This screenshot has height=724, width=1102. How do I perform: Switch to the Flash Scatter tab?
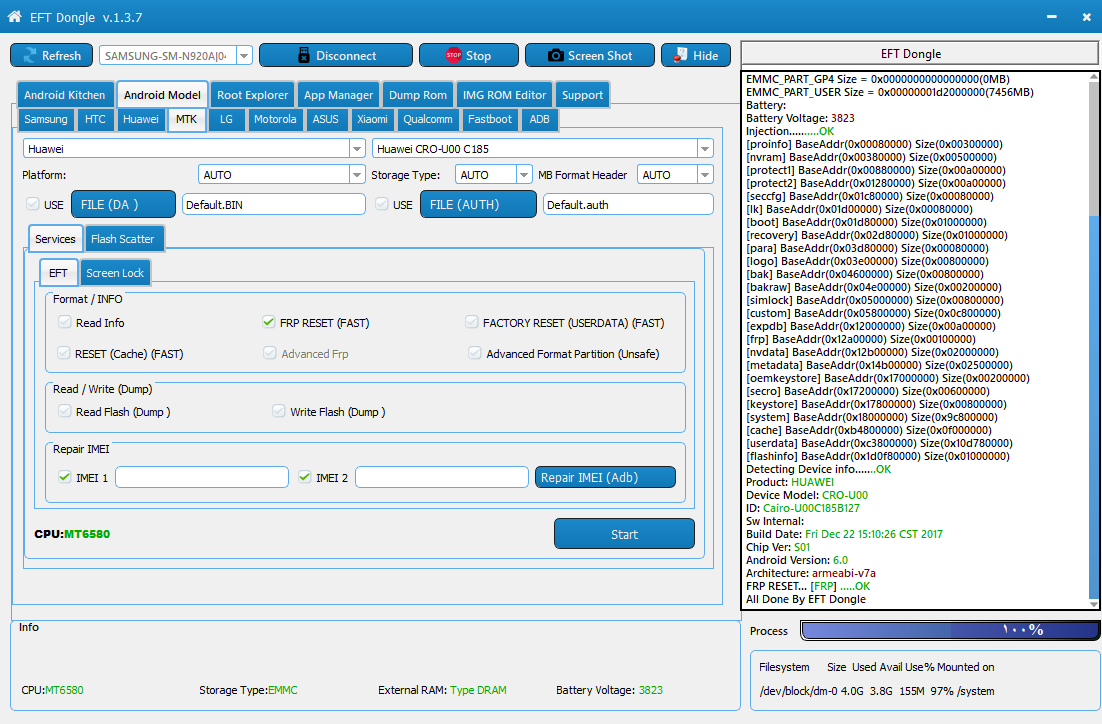tap(122, 239)
